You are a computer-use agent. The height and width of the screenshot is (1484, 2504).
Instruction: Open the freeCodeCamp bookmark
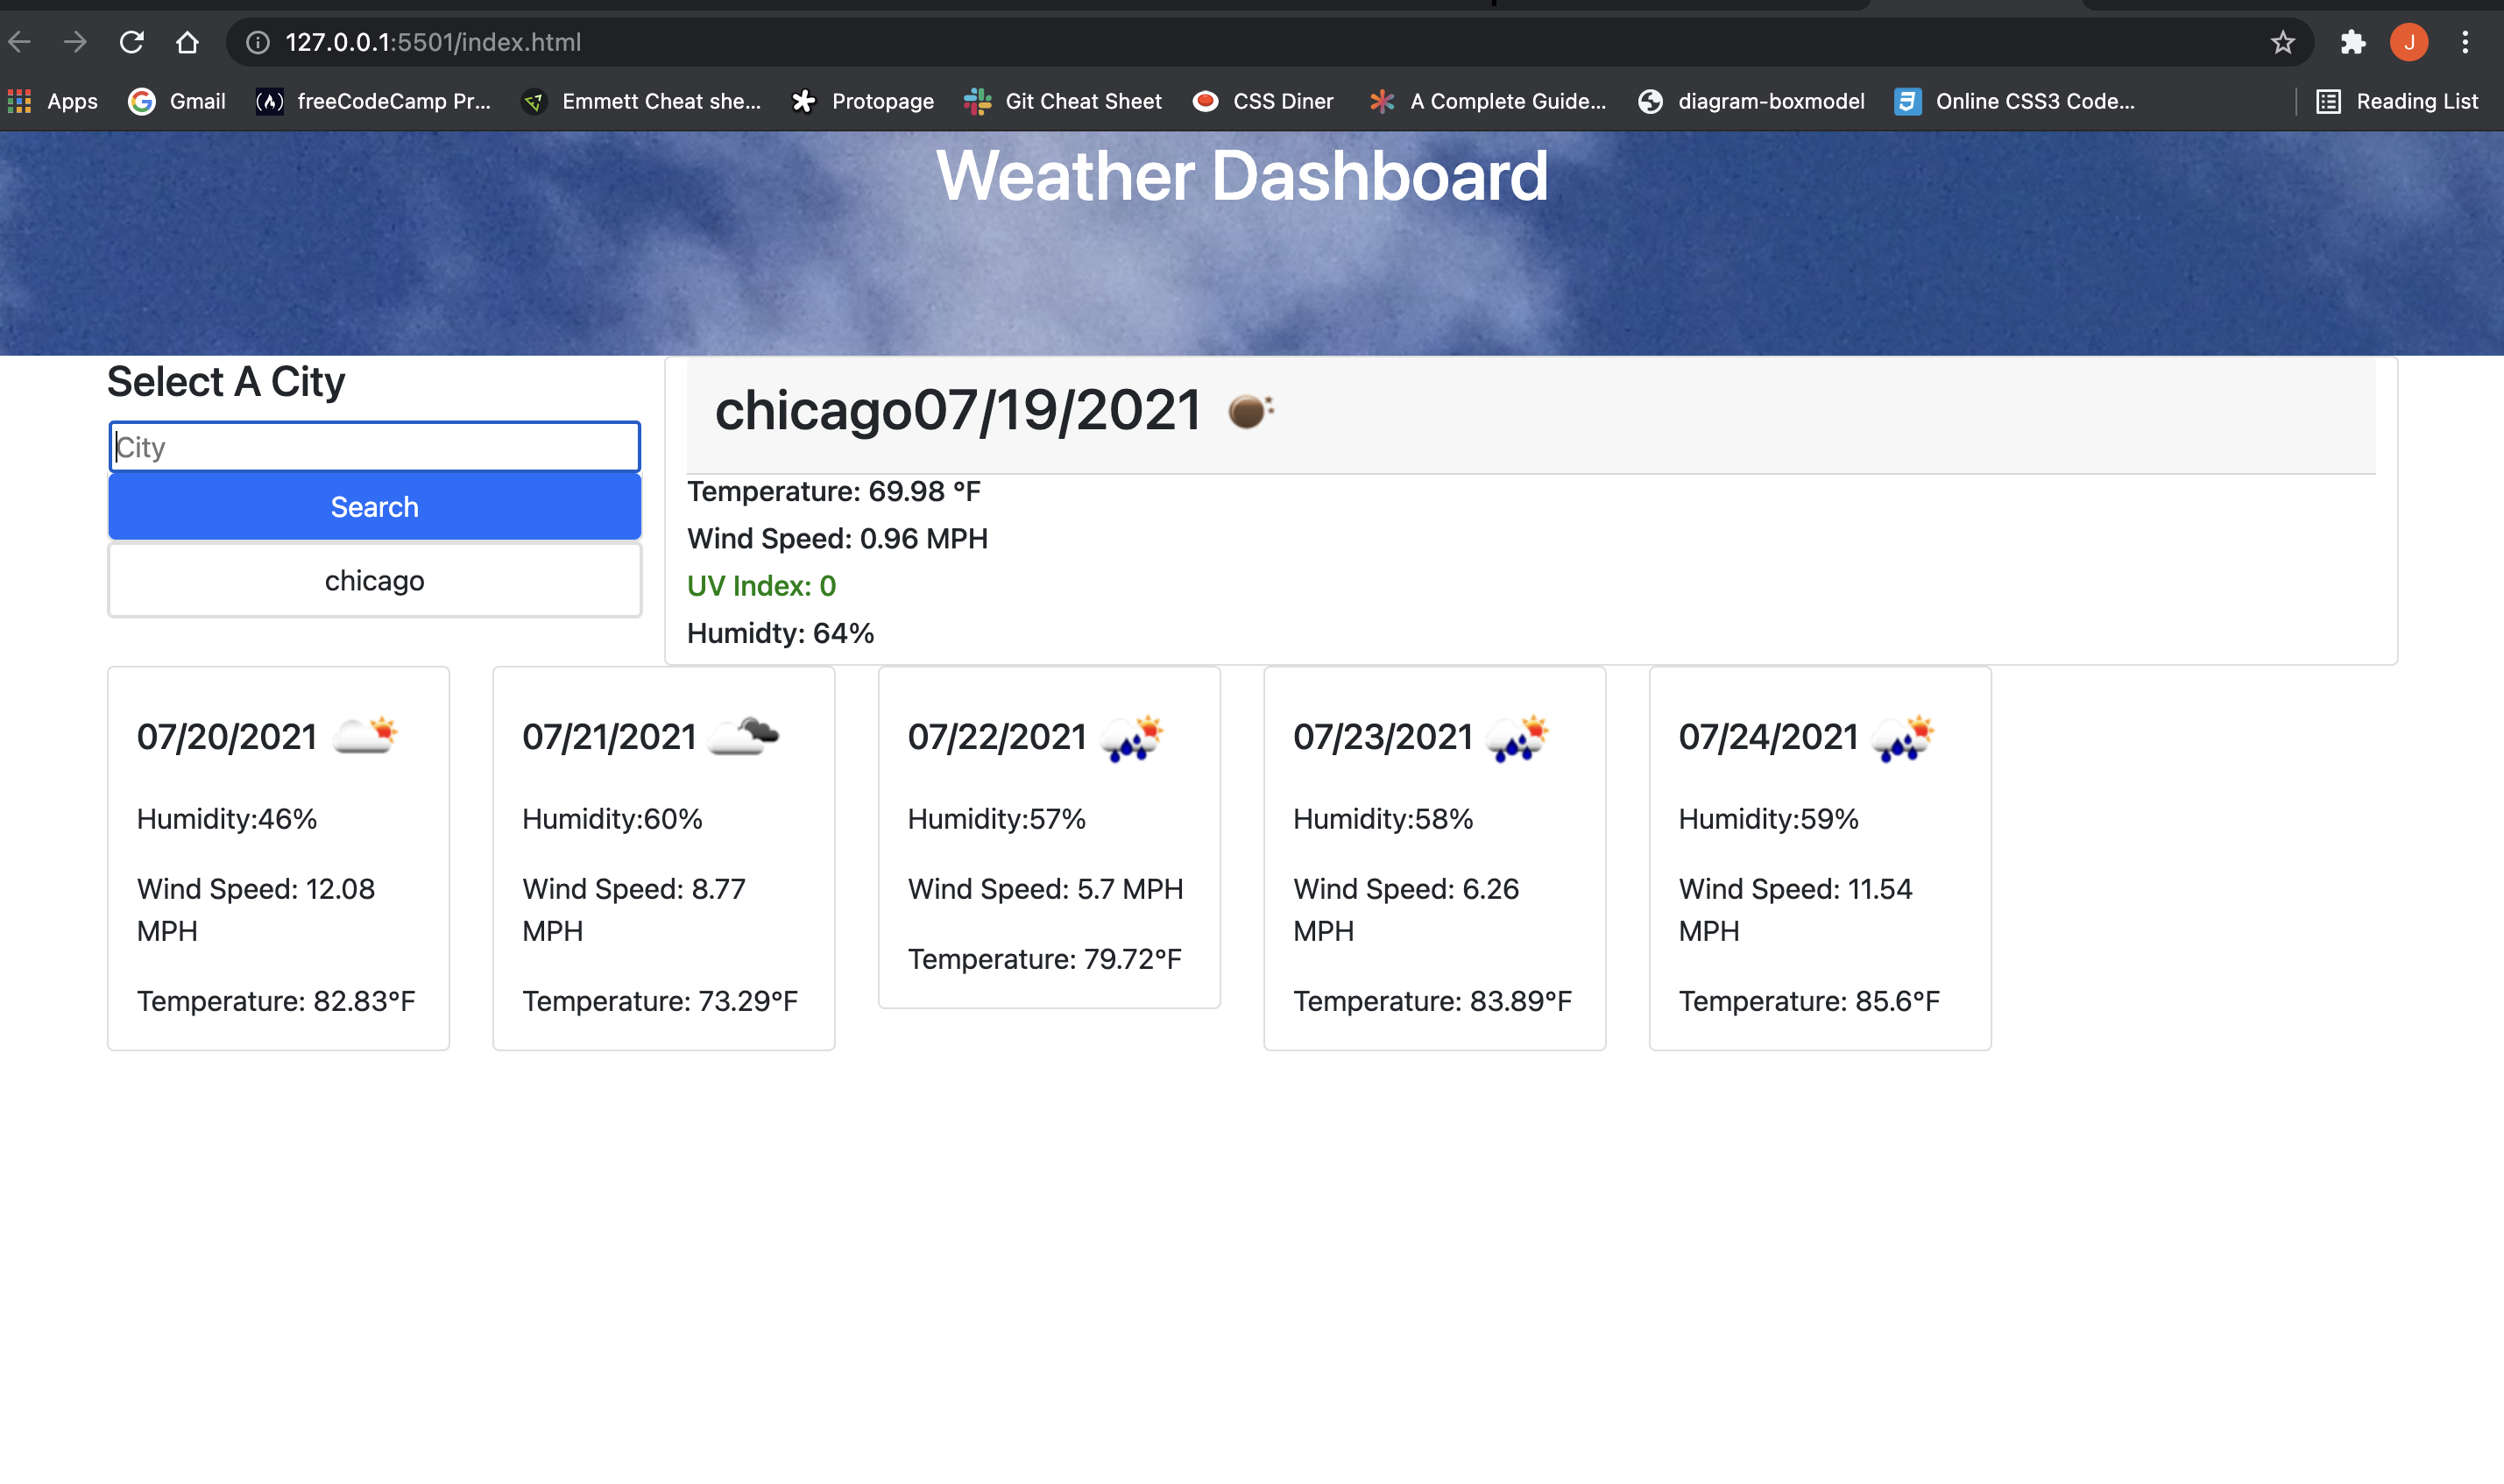coord(374,101)
